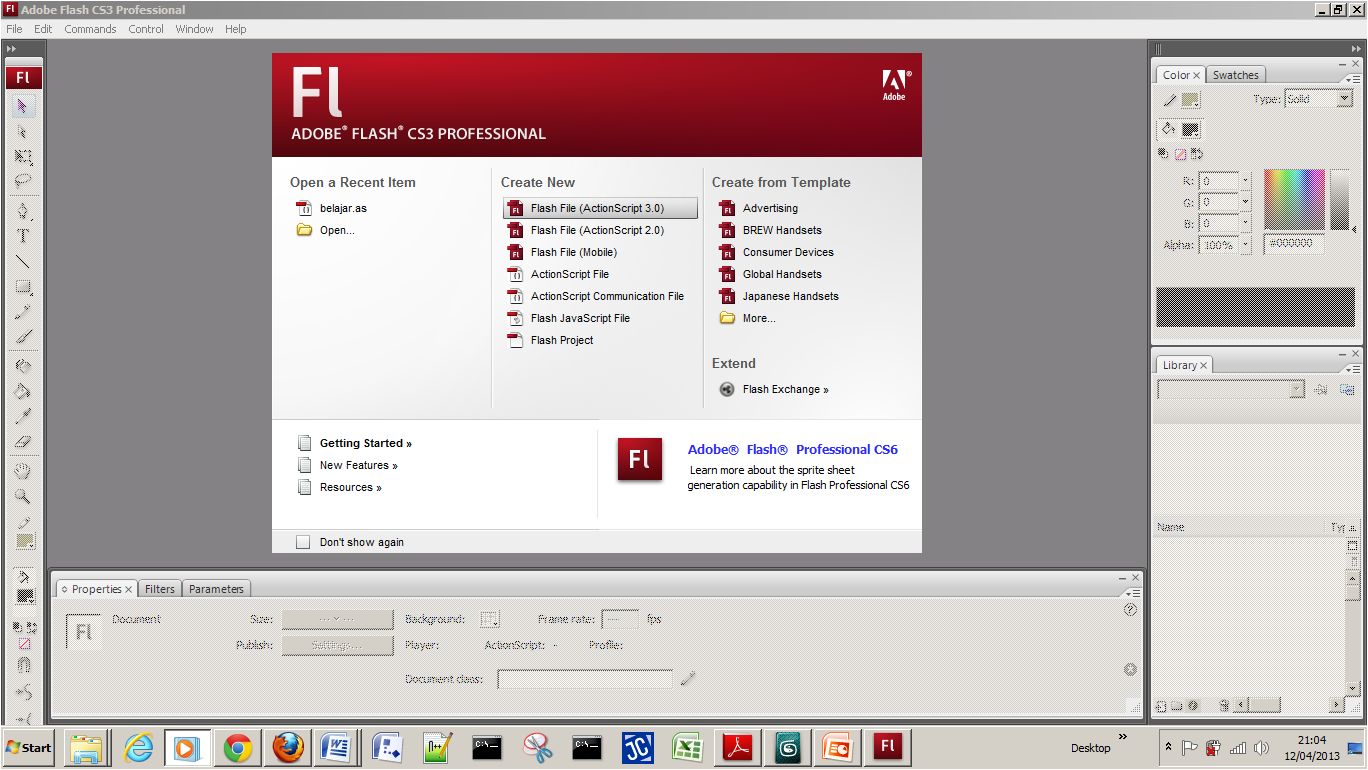Launch Google Chrome from taskbar
Viewport: 1368px width, 770px height.
(x=237, y=747)
